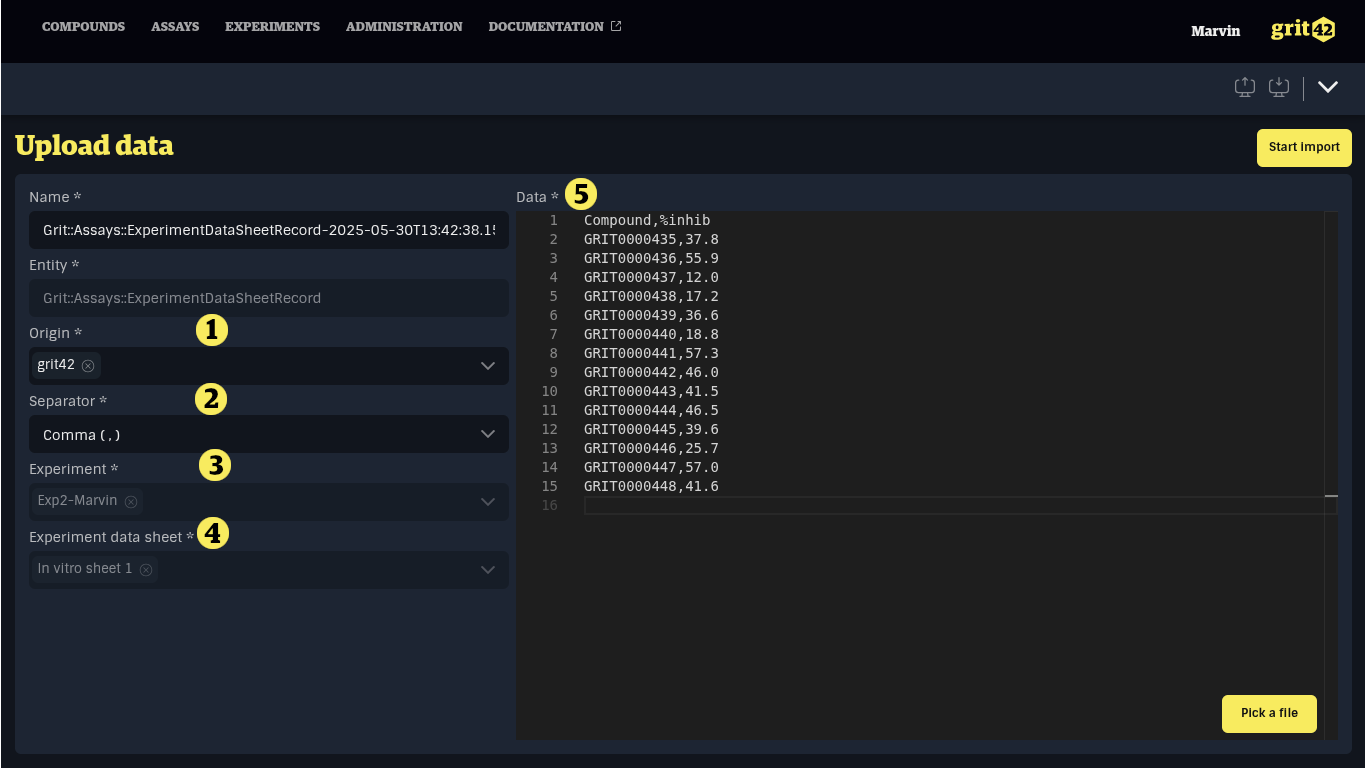Viewport: 1365px width, 768px height.
Task: Open the Documentation link
Action: tap(546, 27)
